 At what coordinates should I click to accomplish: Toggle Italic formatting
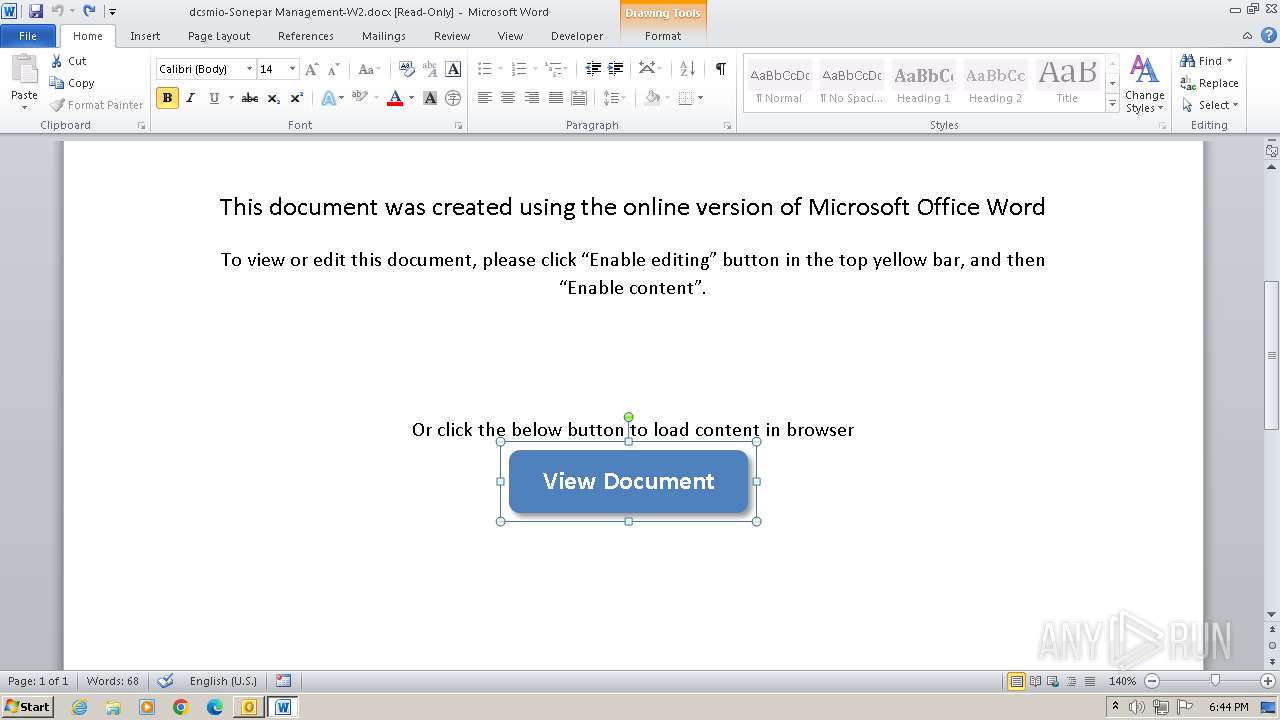[x=190, y=98]
